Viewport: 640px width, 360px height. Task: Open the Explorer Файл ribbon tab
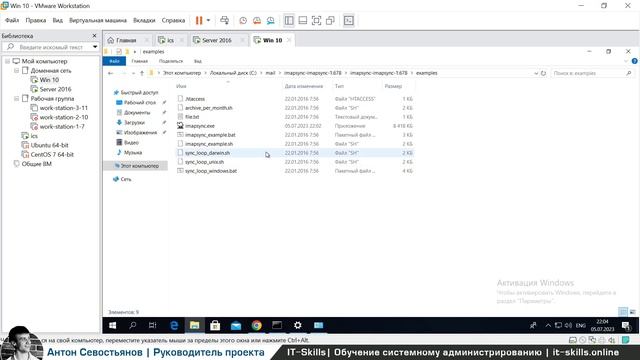[114, 61]
